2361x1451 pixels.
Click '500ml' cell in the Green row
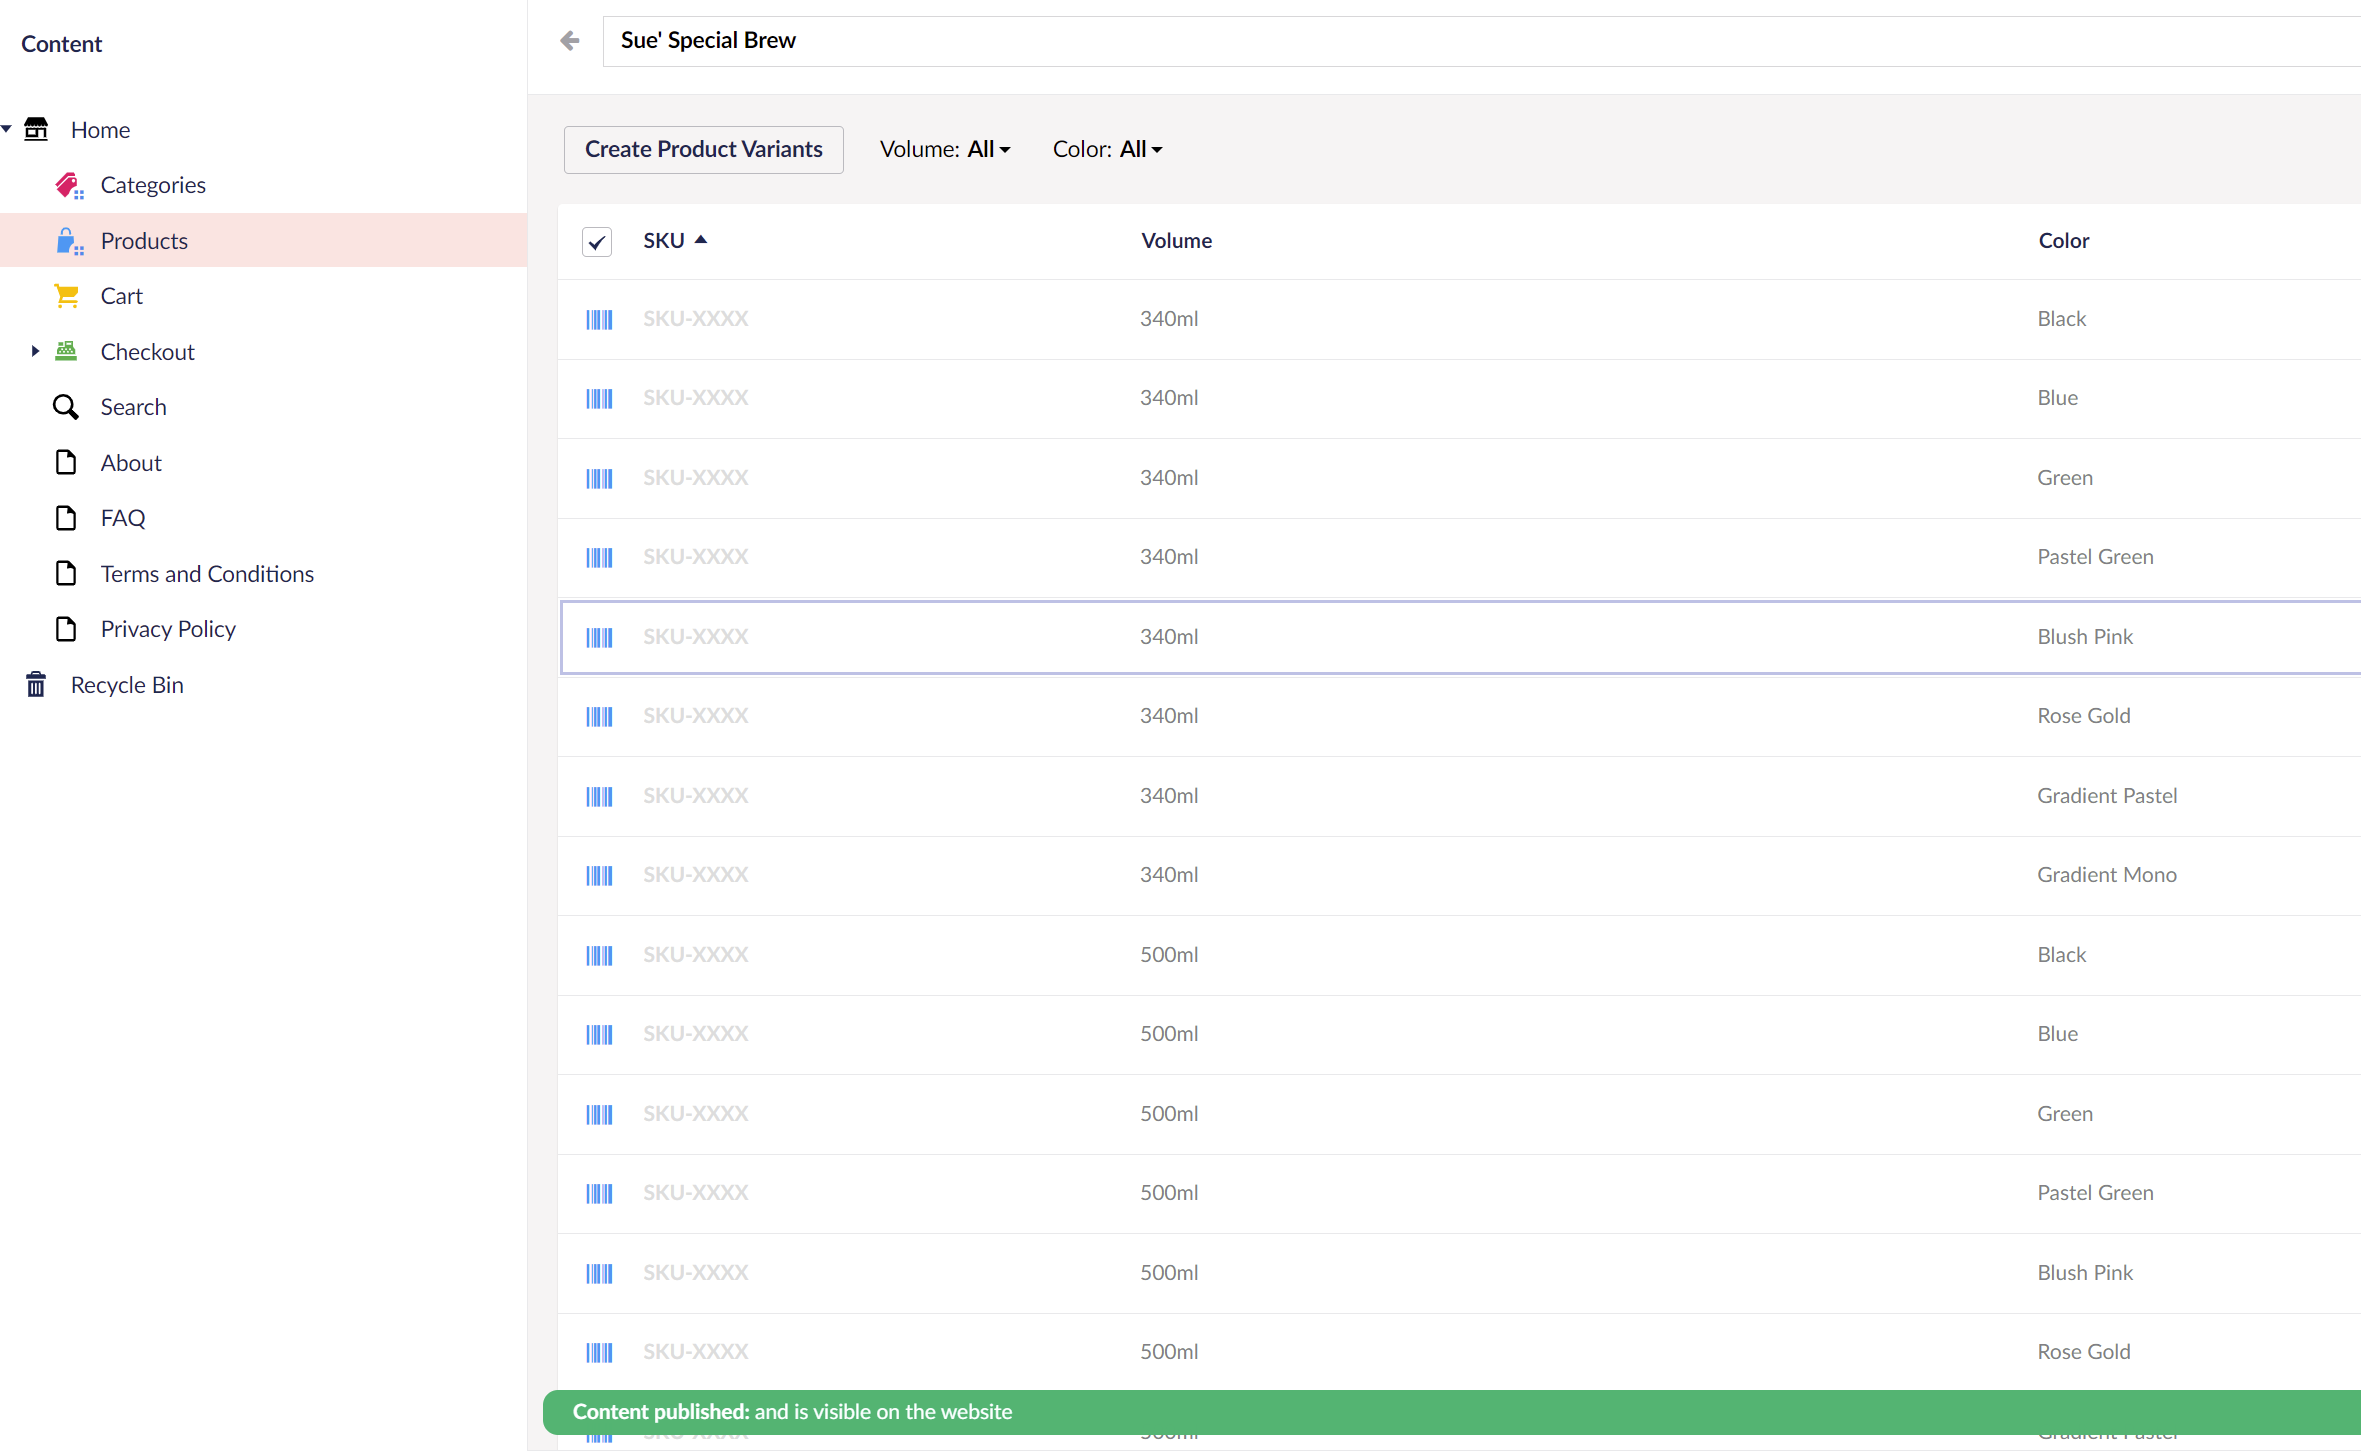1169,1113
